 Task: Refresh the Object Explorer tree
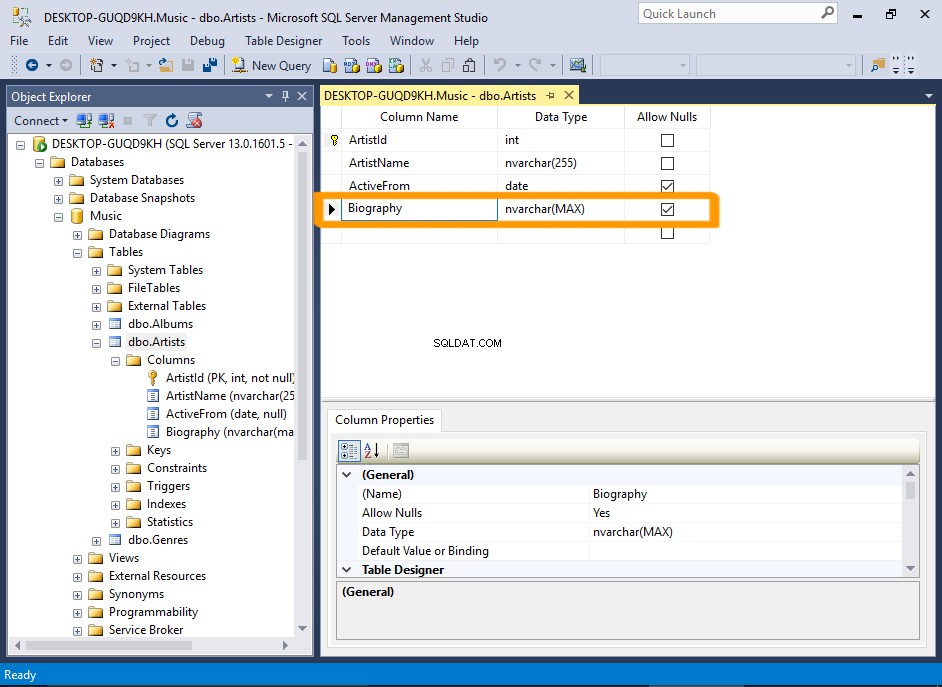coord(172,121)
